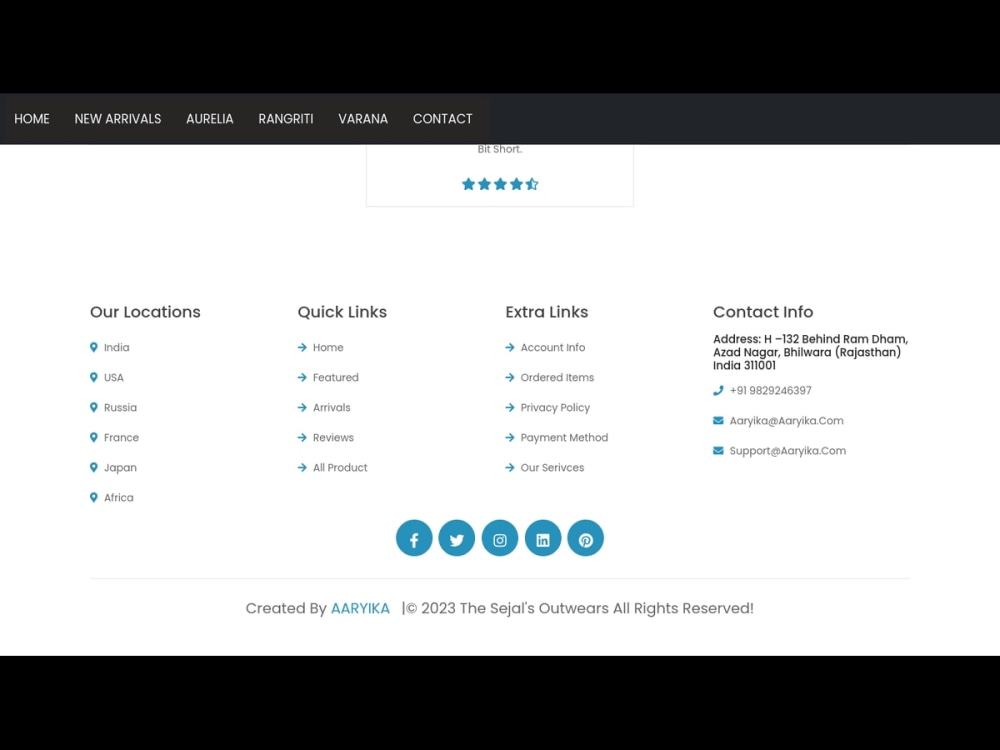Click the arrow icon beside Ordered Items

[510, 378]
